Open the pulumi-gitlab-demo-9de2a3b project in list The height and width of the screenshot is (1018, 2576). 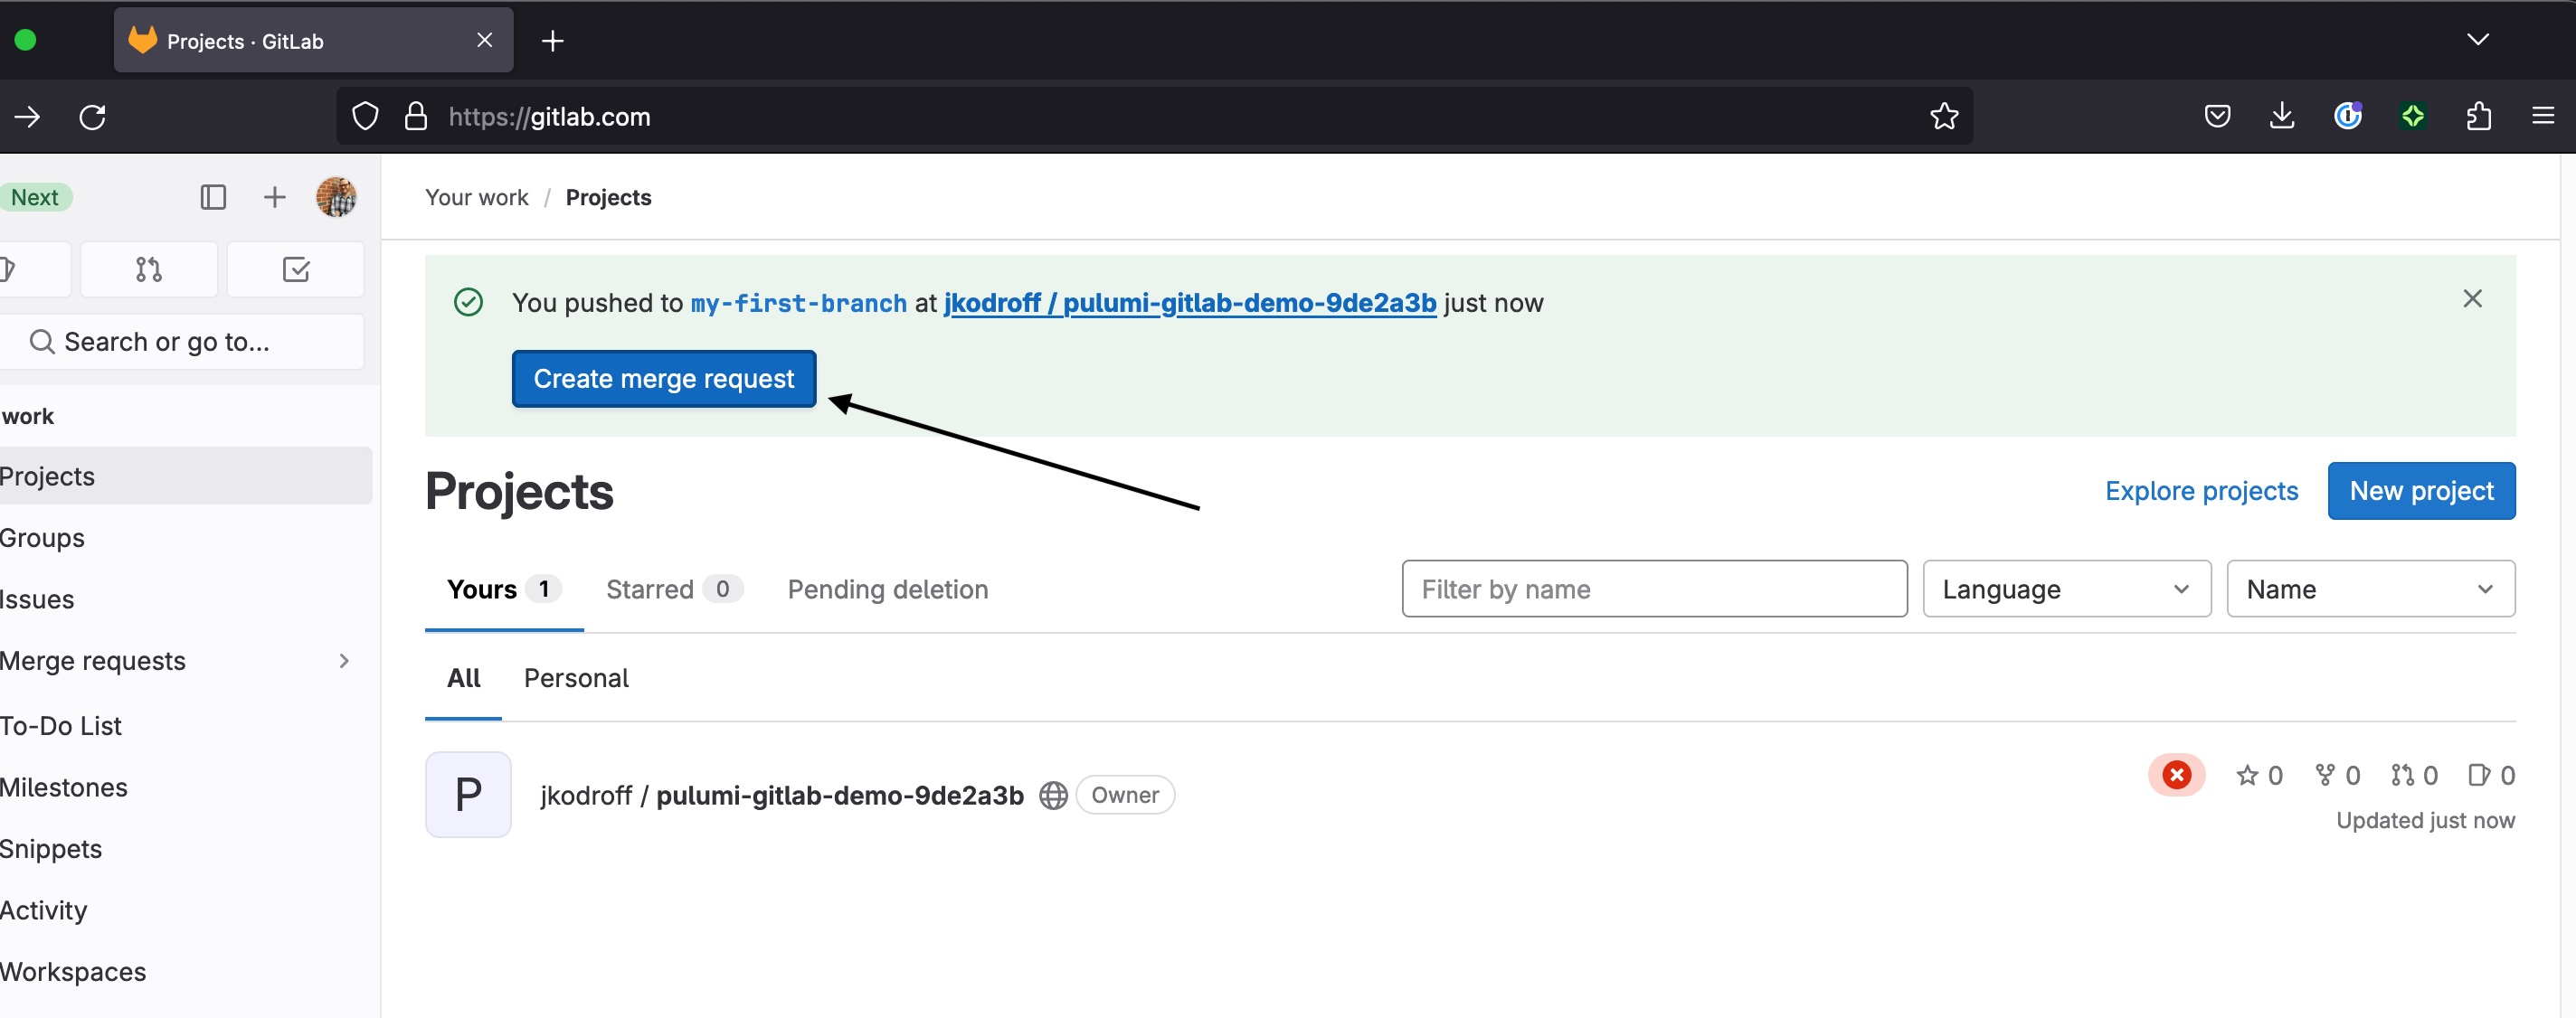782,795
